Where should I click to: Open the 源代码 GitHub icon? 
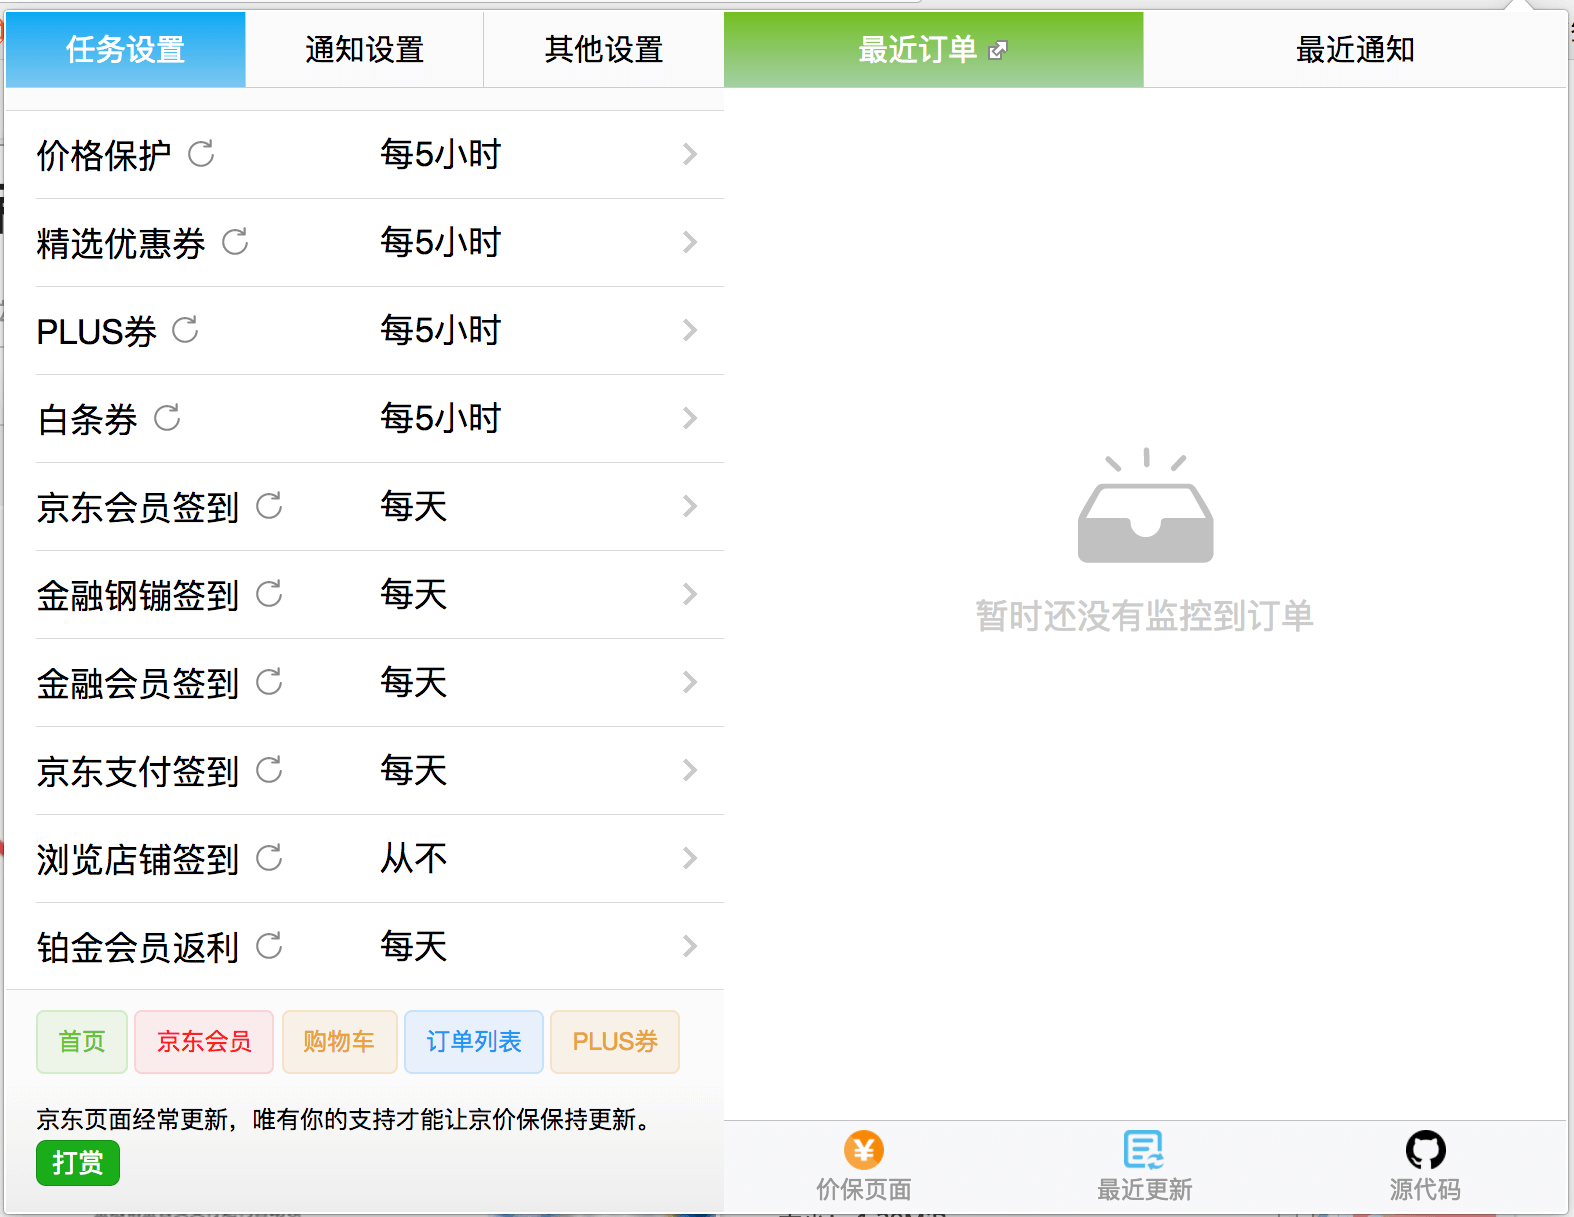click(x=1425, y=1150)
